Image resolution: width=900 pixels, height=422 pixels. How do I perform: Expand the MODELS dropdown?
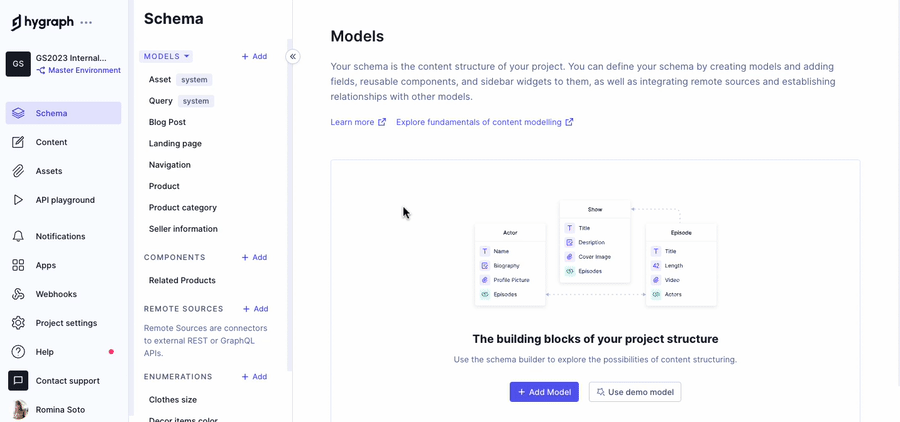click(166, 56)
